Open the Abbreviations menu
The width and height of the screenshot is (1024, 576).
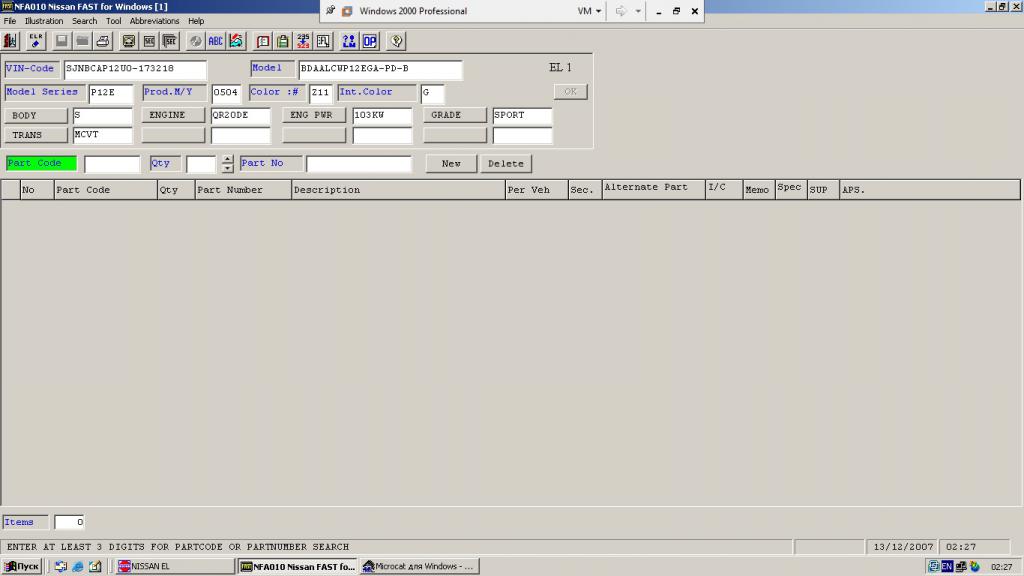pos(154,21)
